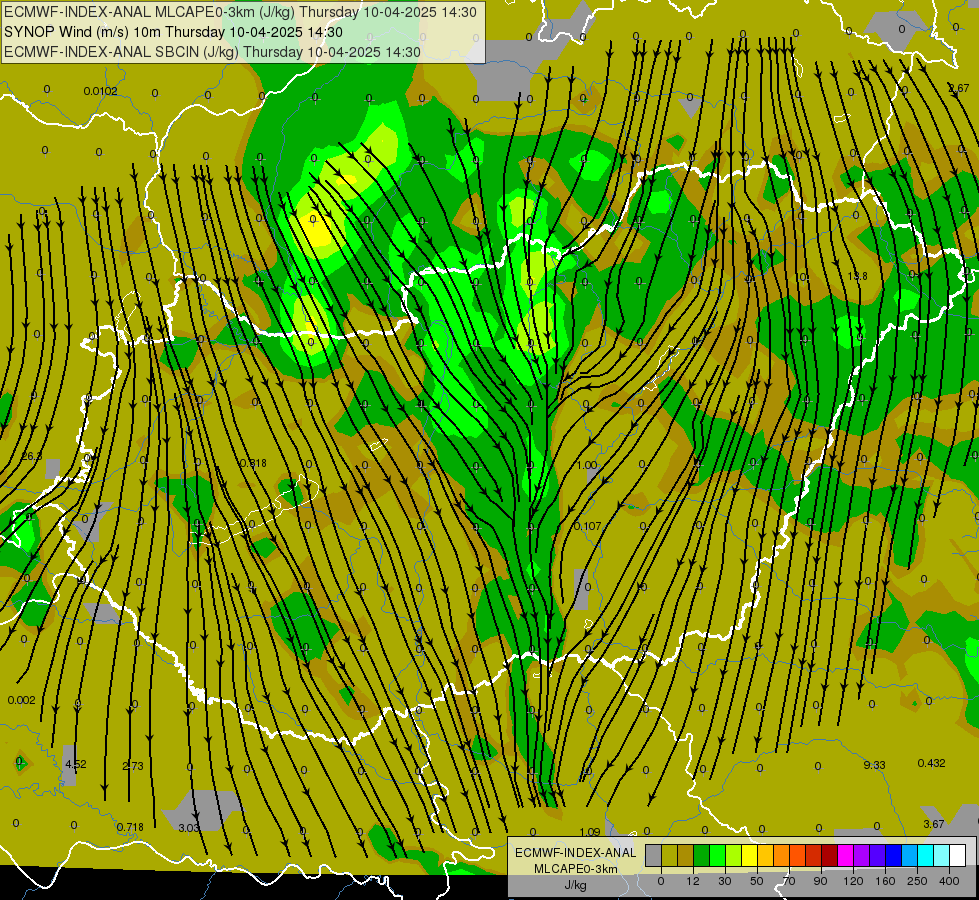
Task: Click the map value 0.818
Action: click(253, 463)
